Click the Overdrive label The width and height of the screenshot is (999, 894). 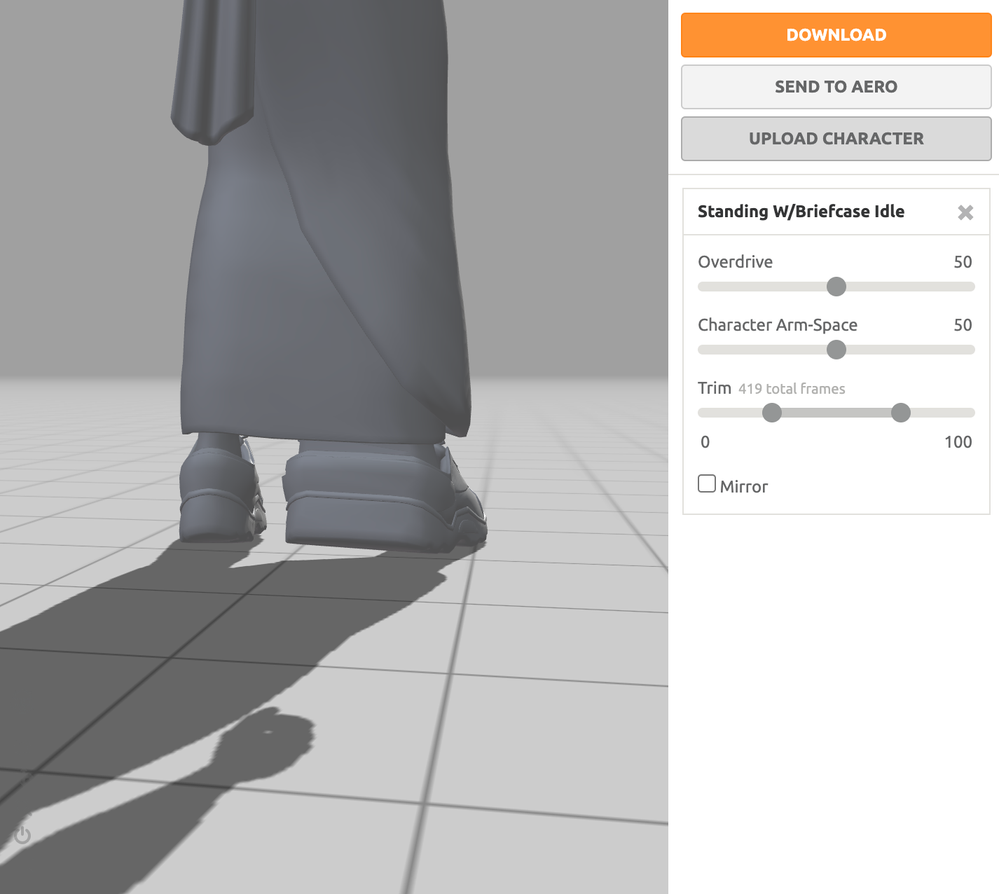tap(735, 262)
